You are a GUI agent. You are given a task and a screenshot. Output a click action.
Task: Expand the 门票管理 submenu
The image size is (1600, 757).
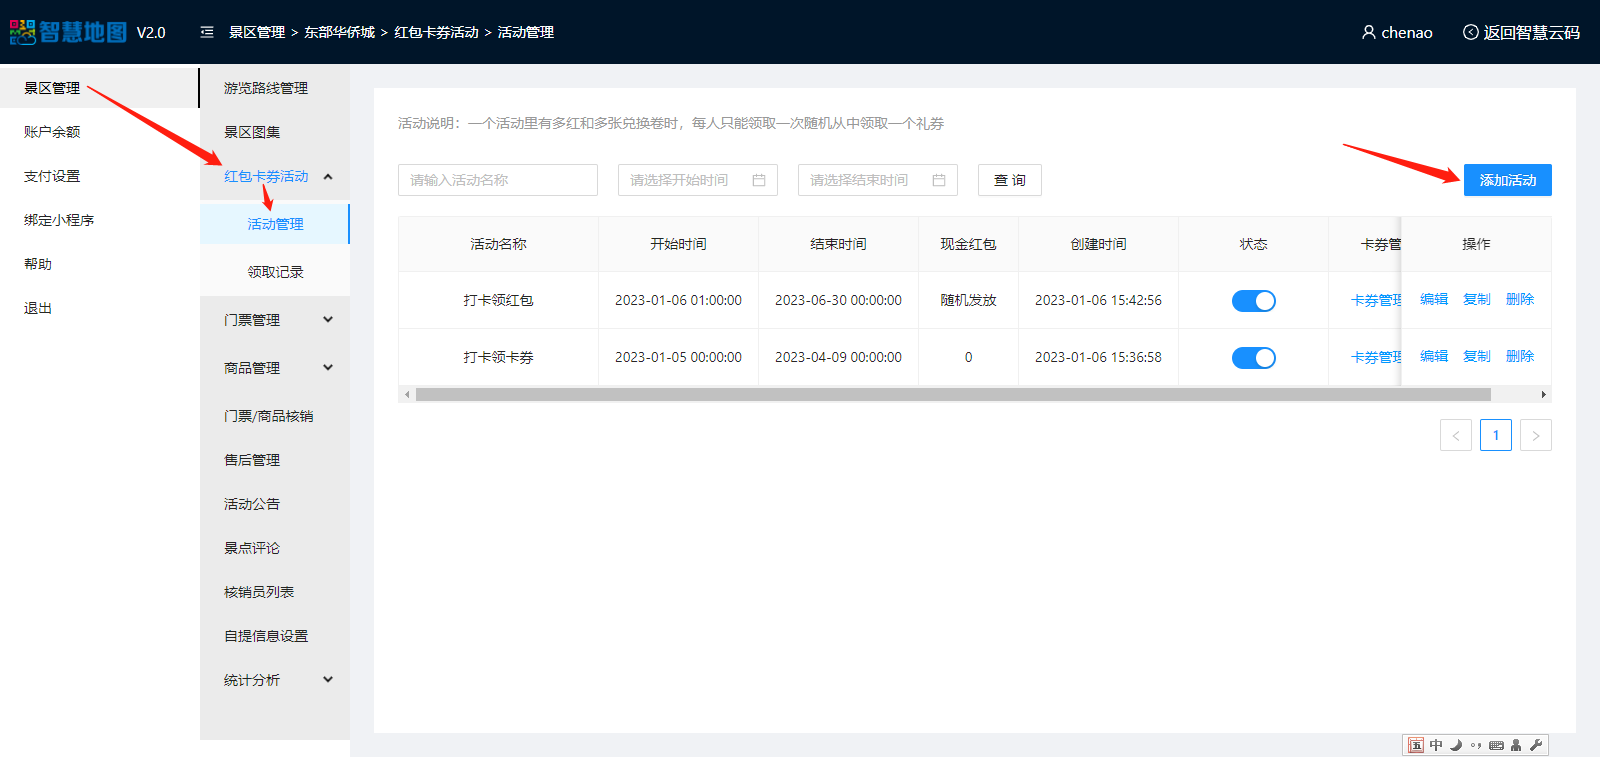328,320
